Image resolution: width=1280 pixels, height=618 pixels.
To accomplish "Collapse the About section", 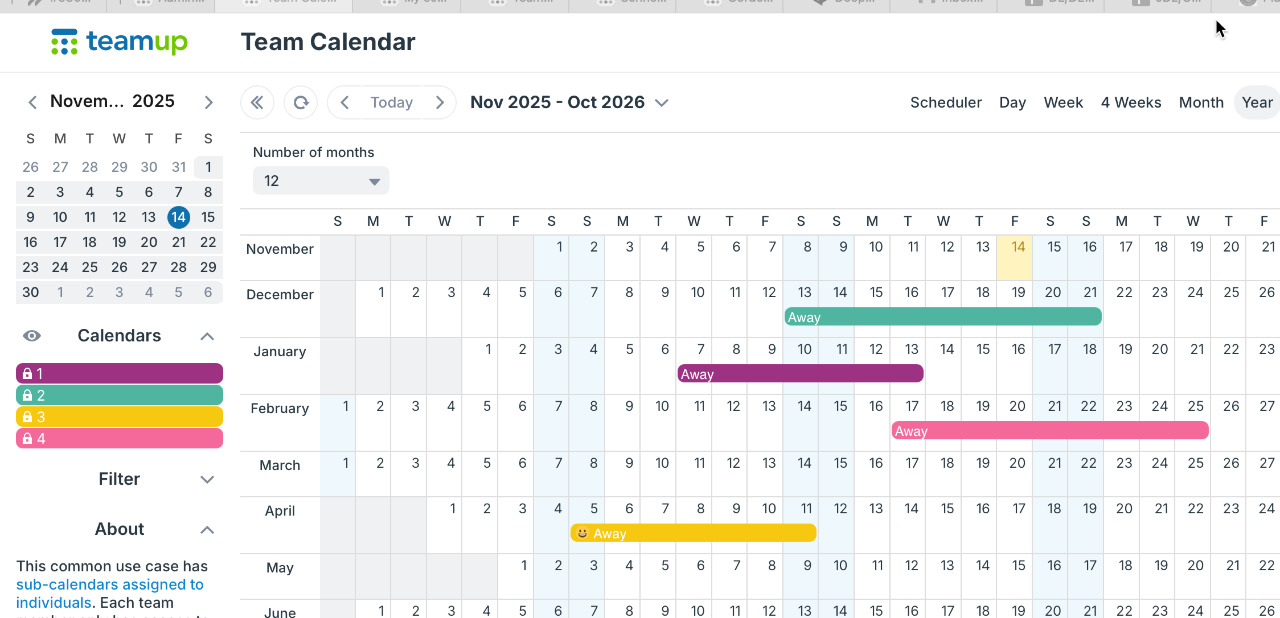I will [x=207, y=529].
